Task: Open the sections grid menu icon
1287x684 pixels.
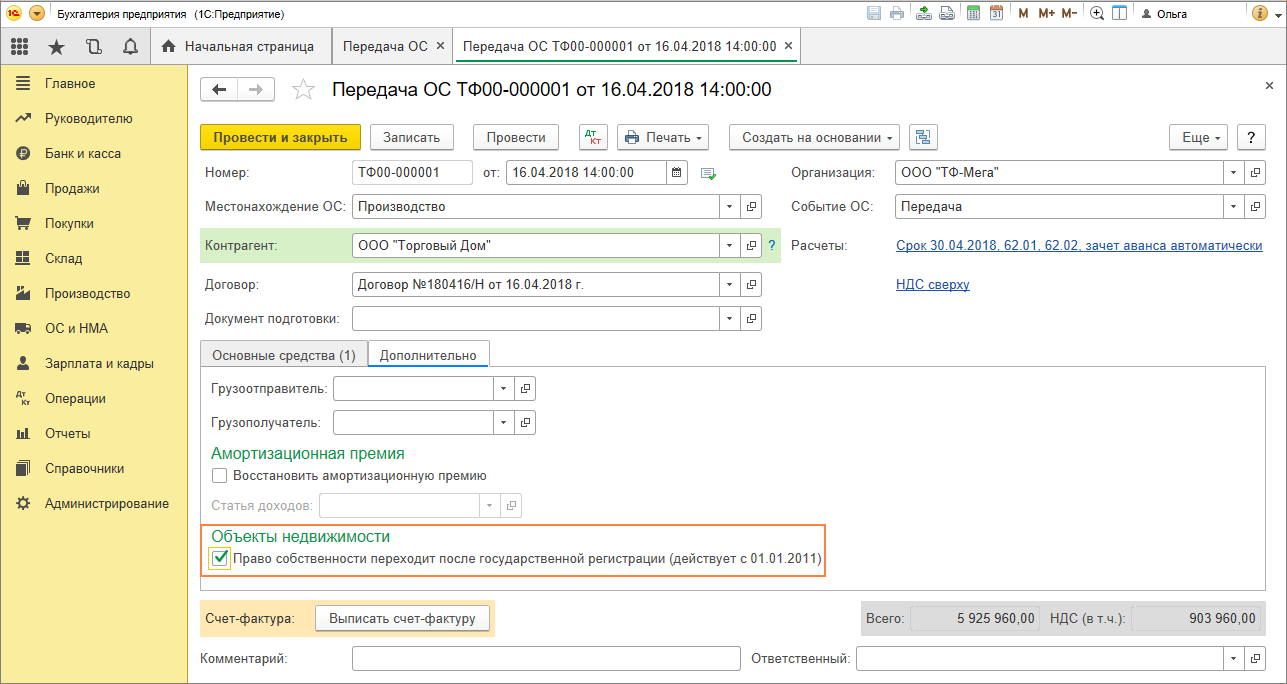Action: [x=19, y=47]
